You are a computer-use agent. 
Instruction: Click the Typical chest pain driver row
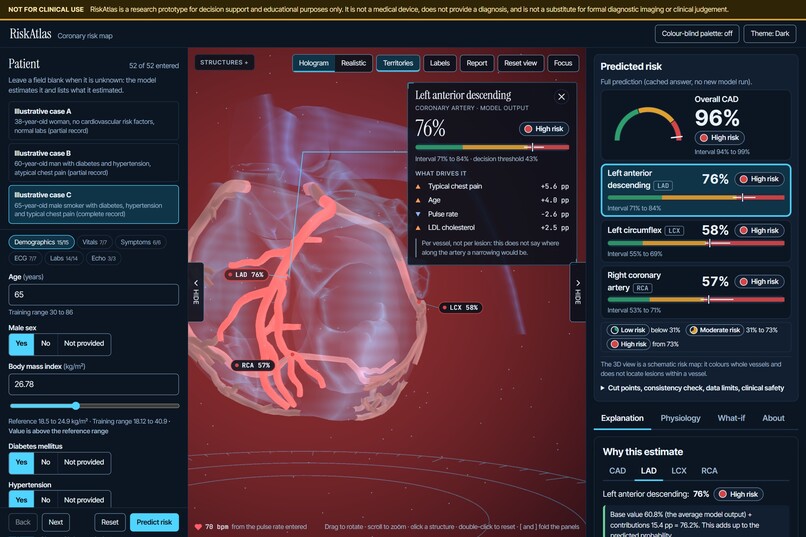(492, 187)
